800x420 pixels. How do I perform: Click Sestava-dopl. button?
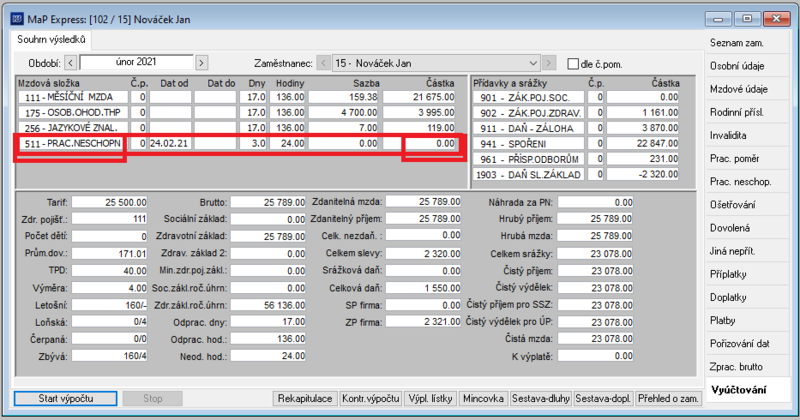[x=603, y=399]
